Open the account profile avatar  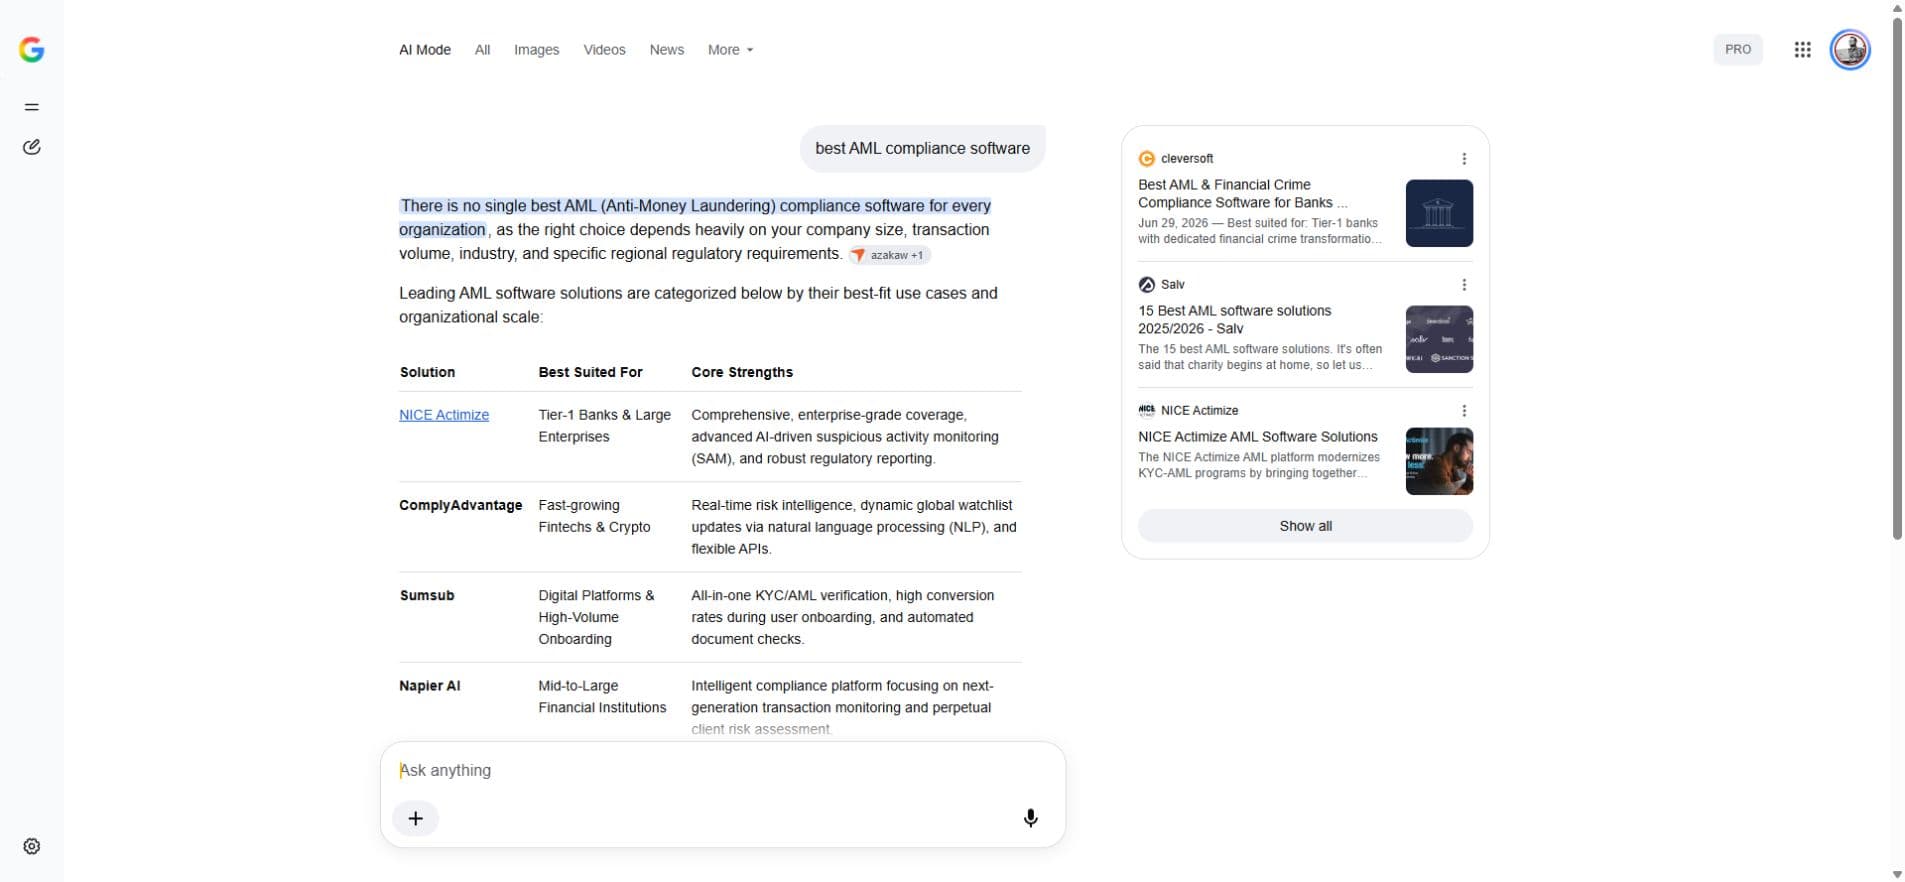[x=1850, y=50]
